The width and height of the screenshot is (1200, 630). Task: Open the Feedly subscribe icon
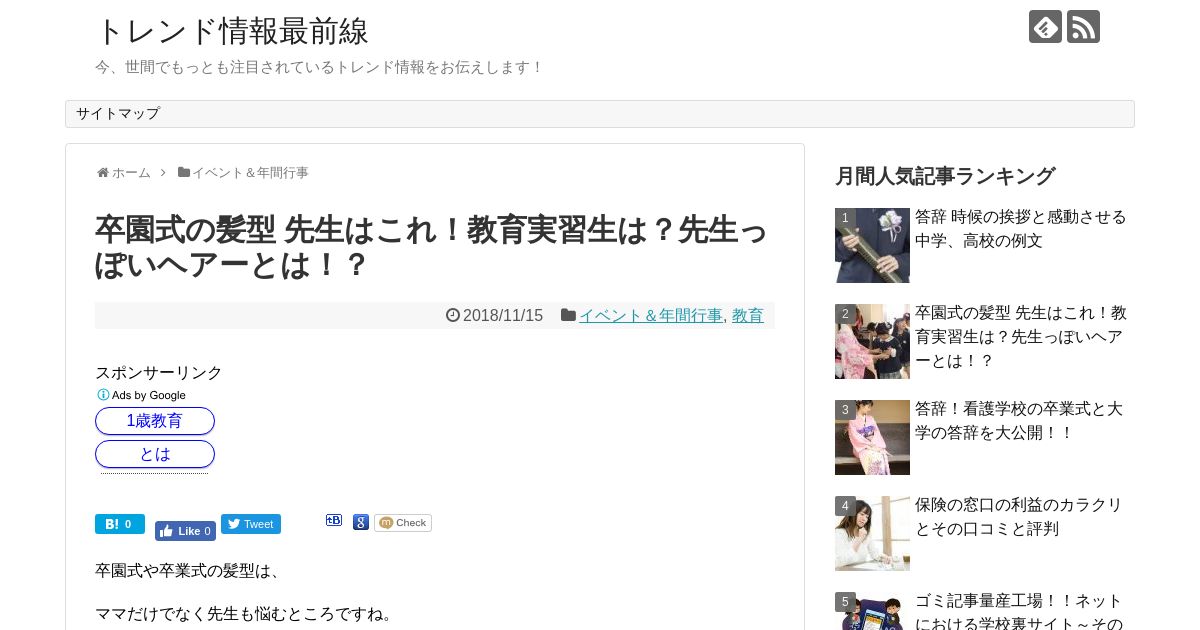[x=1045, y=27]
